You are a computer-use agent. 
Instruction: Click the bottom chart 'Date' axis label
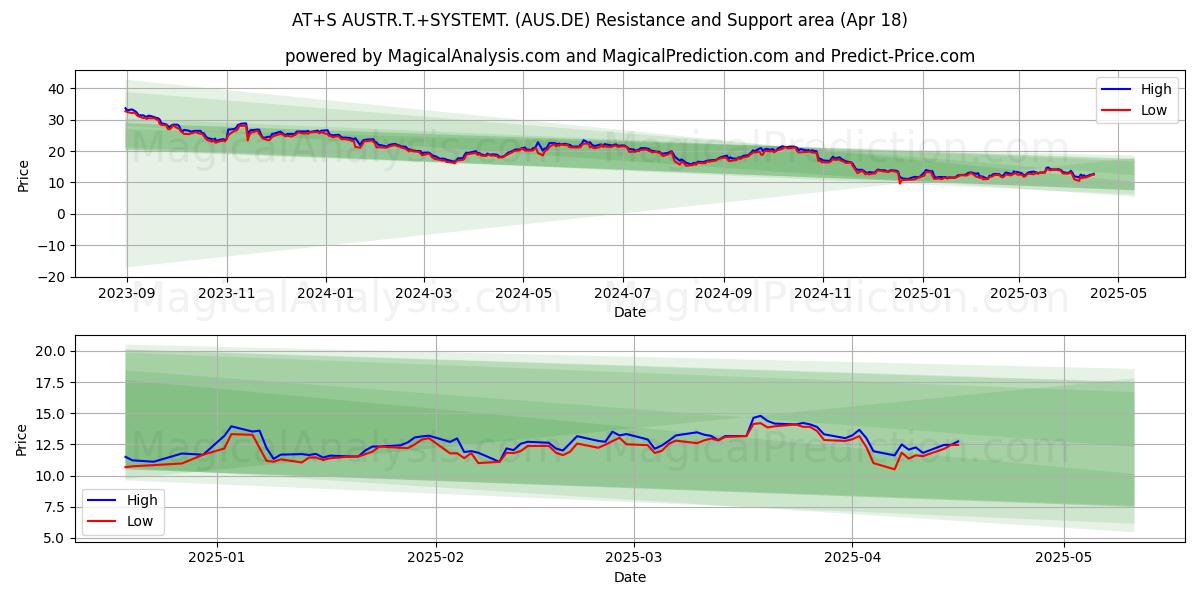pos(630,577)
